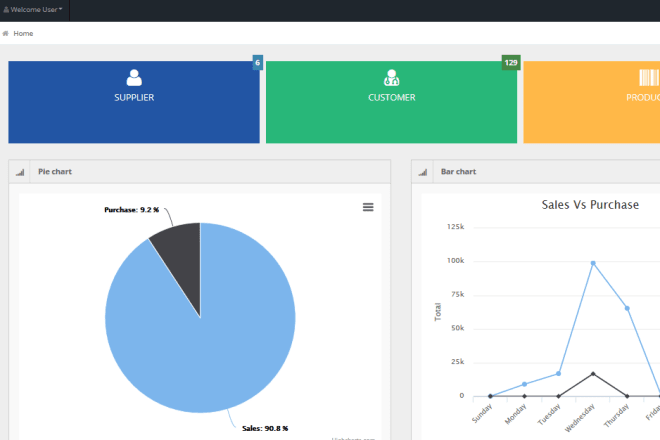Screen dimensions: 660x440
Task: Click the 125k y-axis value
Action: tap(455, 227)
